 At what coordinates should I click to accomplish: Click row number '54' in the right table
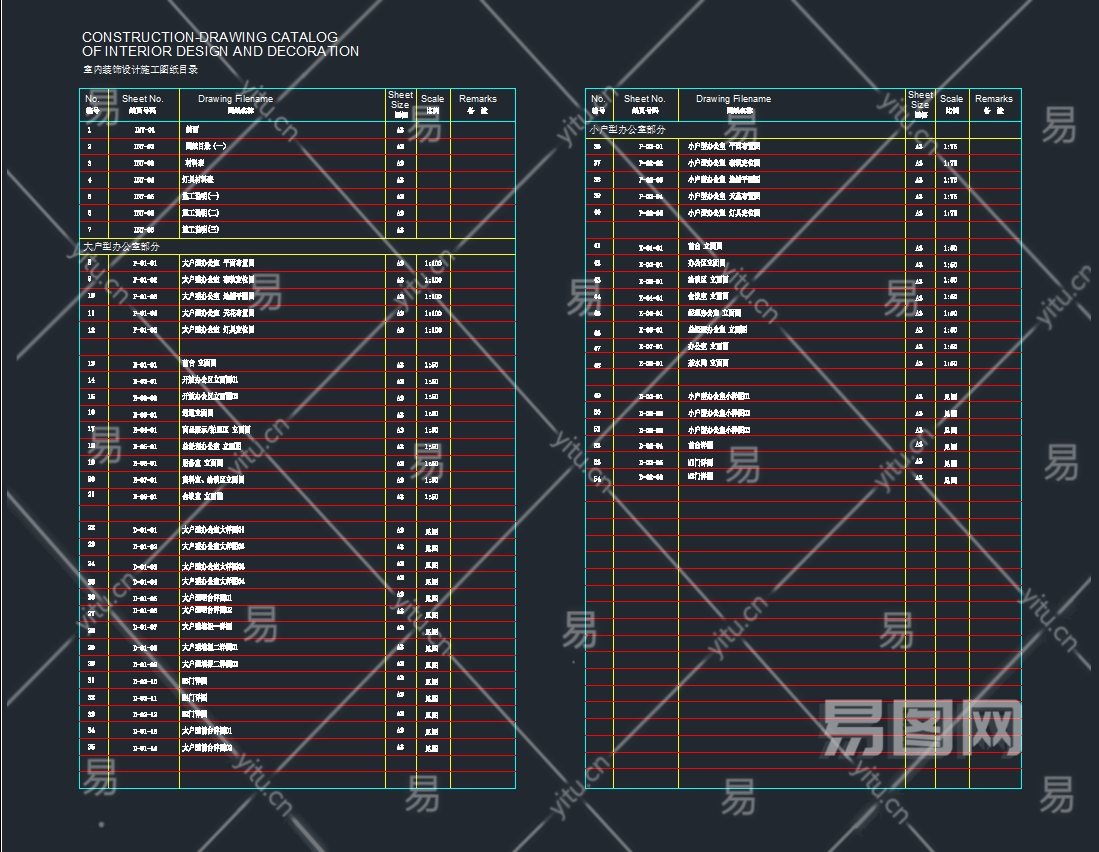[597, 479]
